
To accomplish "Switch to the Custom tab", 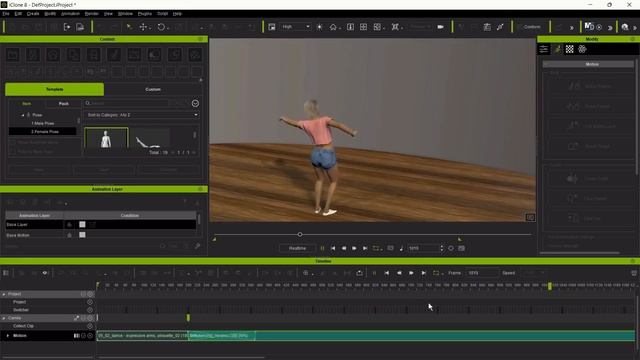I will point(153,89).
